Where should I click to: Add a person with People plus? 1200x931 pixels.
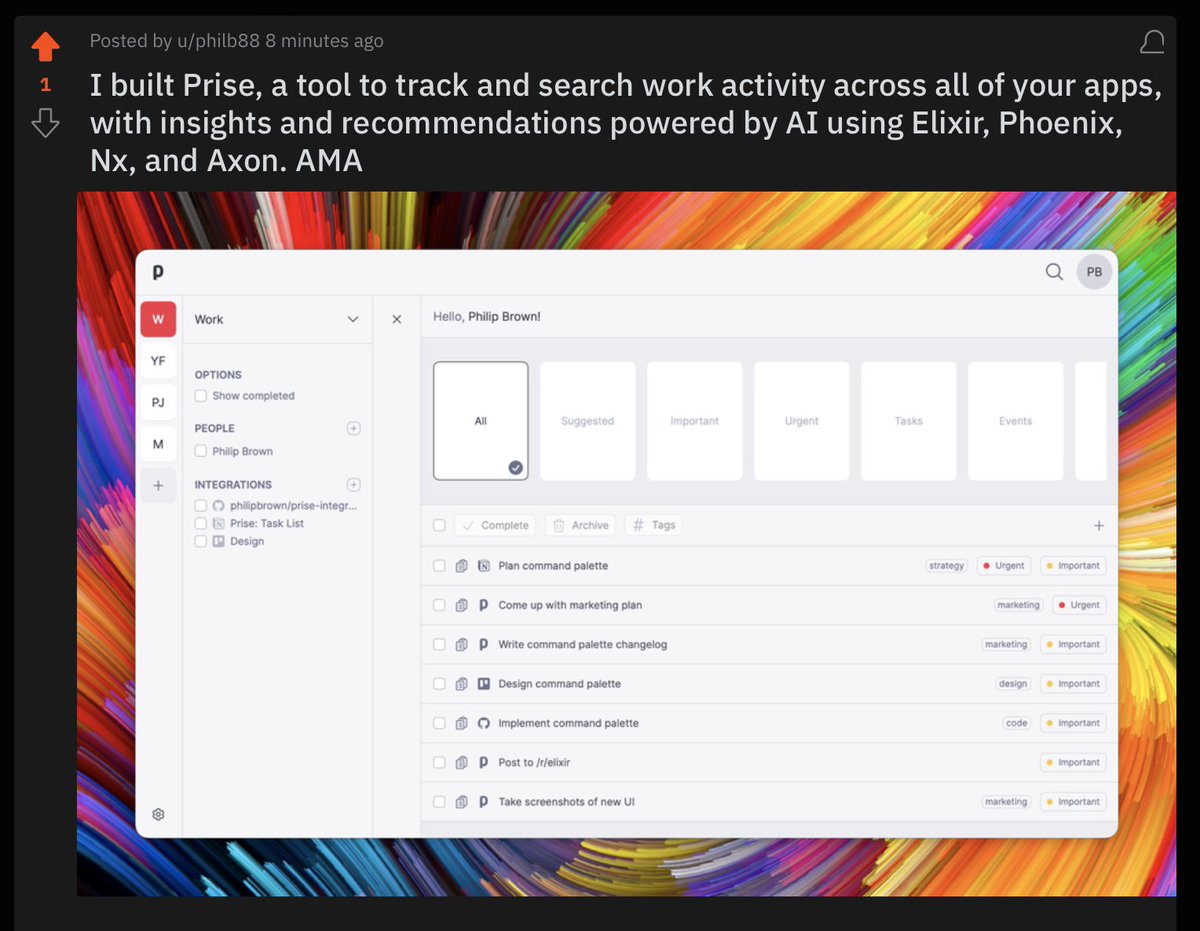pyautogui.click(x=353, y=428)
